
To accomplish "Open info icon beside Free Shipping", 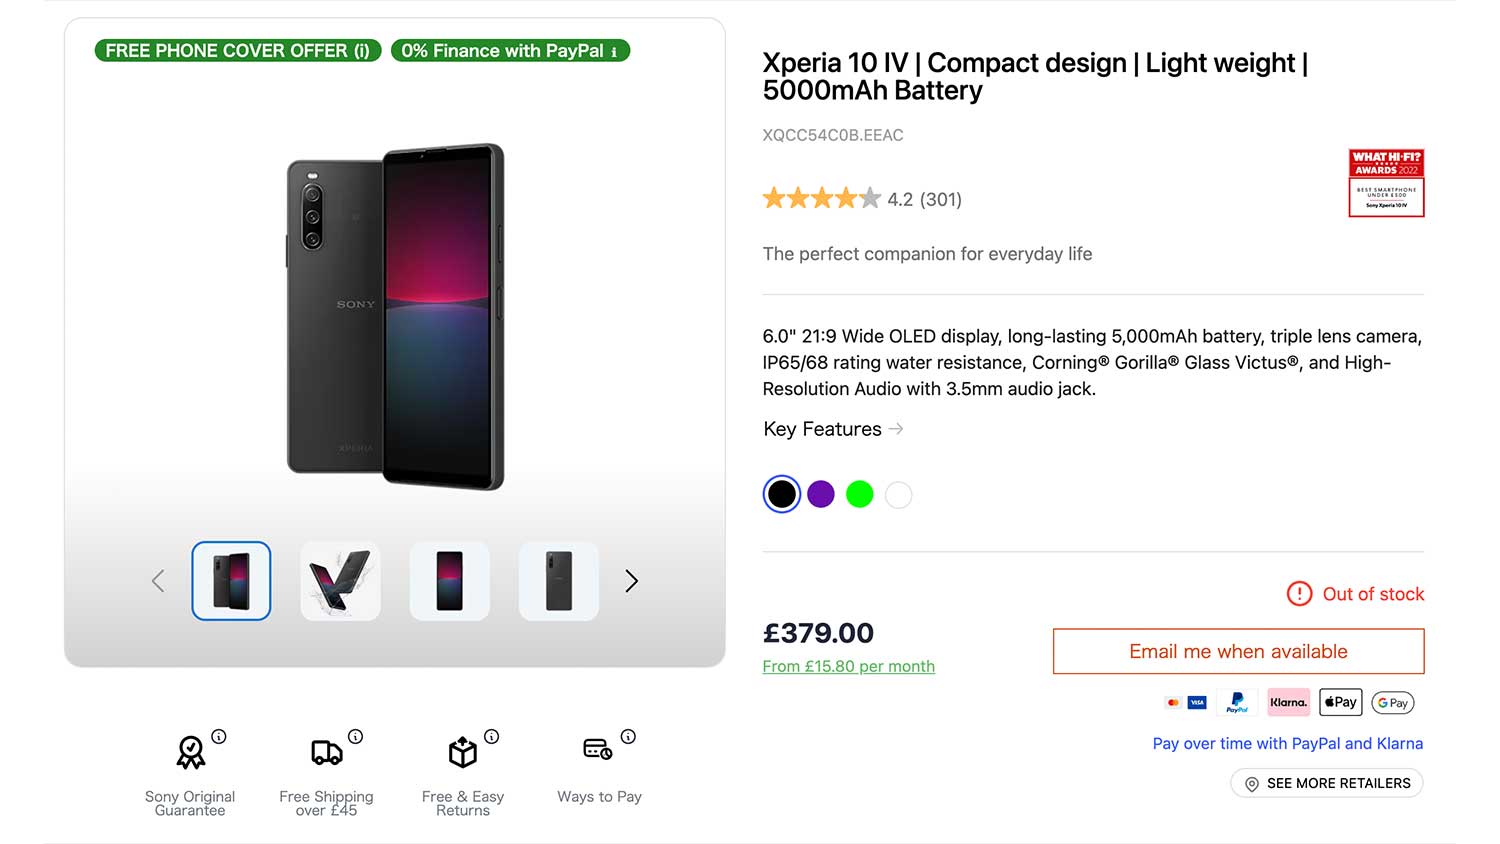I will pyautogui.click(x=355, y=737).
